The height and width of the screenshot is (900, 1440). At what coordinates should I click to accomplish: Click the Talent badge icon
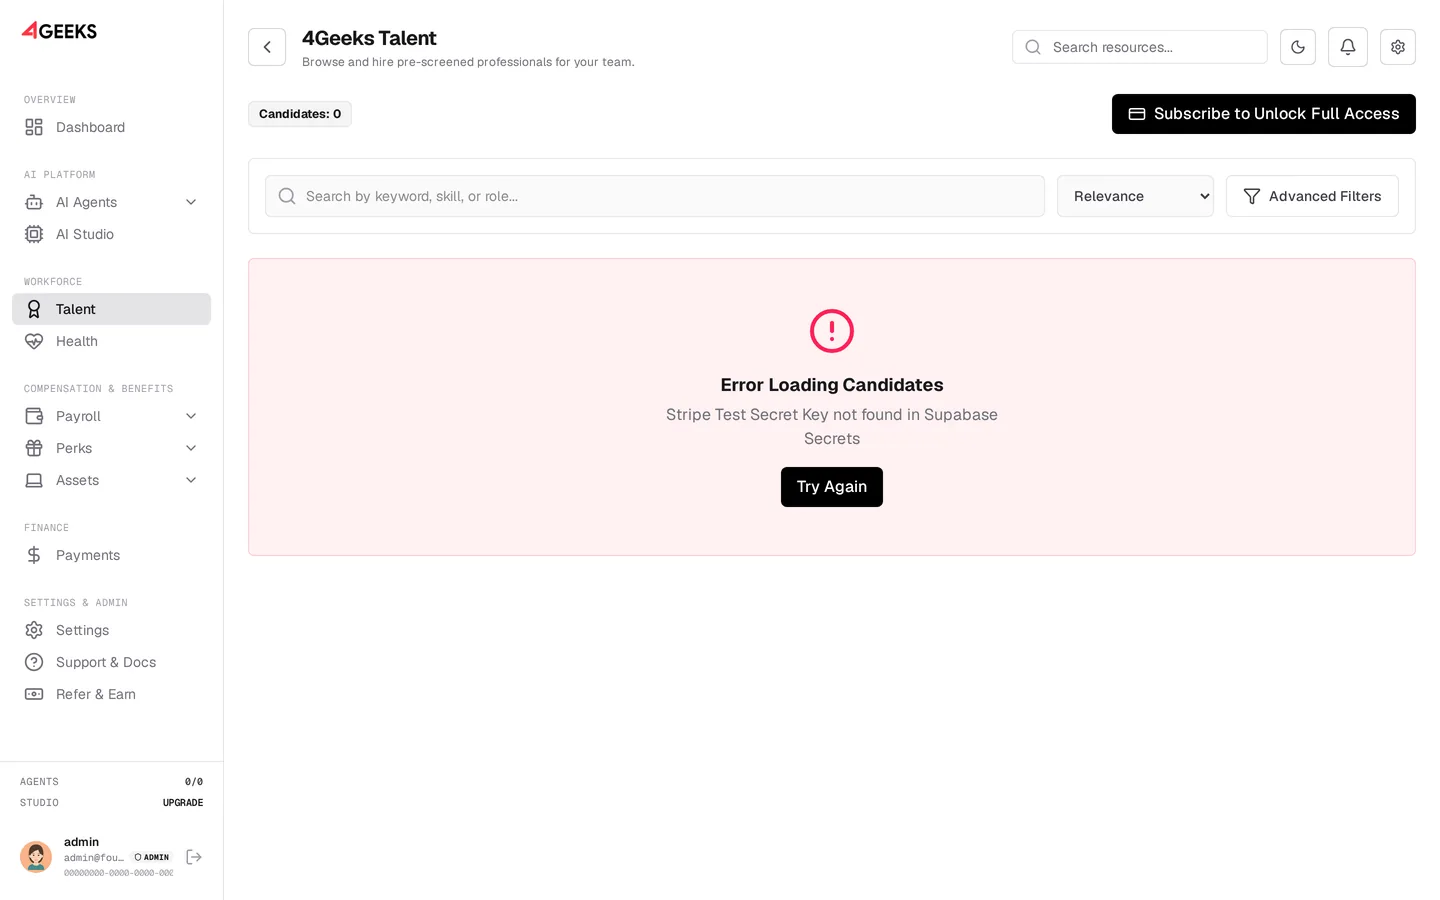point(34,309)
